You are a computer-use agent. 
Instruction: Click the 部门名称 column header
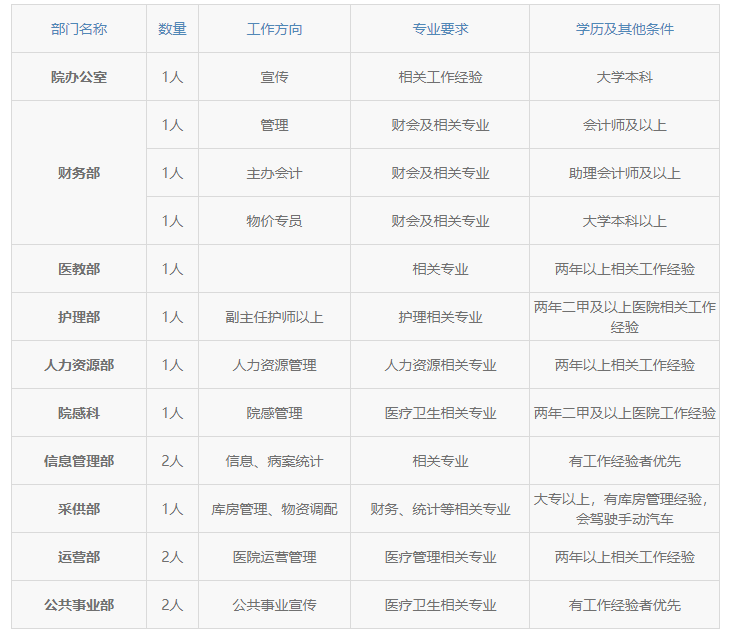pos(79,29)
